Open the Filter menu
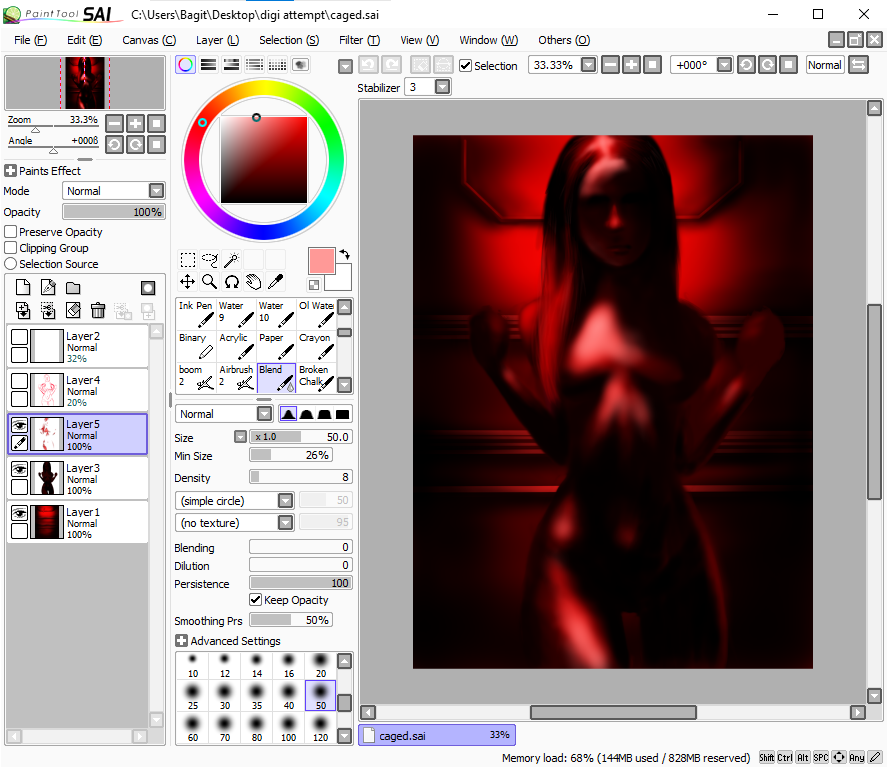Viewport: 888px width, 768px height. pyautogui.click(x=359, y=40)
